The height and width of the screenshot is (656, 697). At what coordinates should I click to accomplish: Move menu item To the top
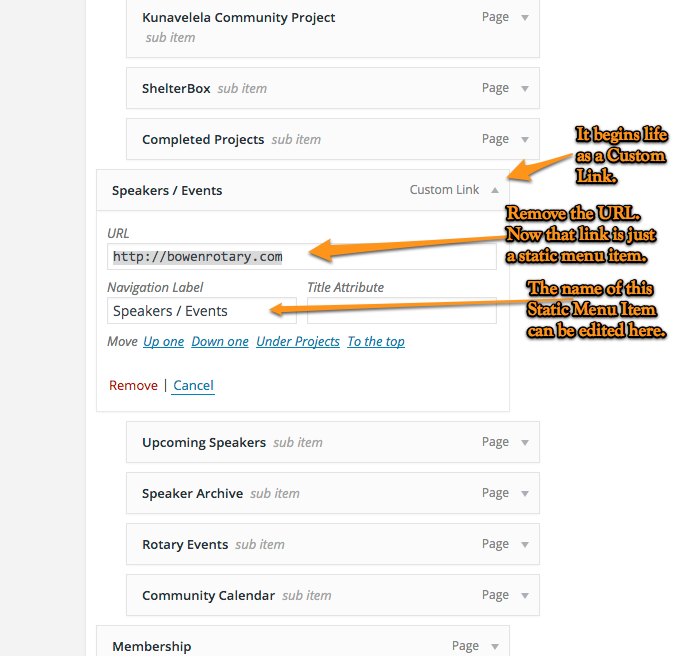coord(376,342)
